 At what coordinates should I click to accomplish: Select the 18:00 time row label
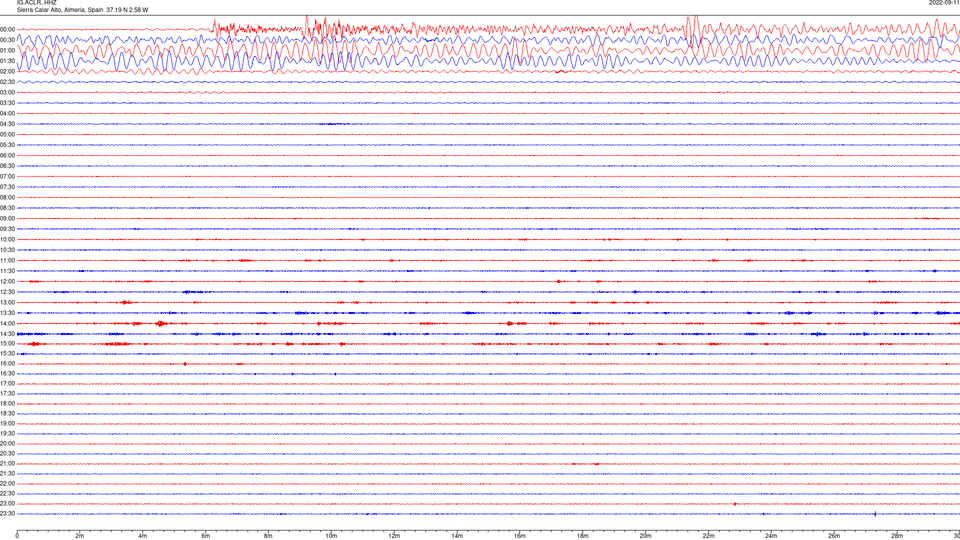point(7,403)
